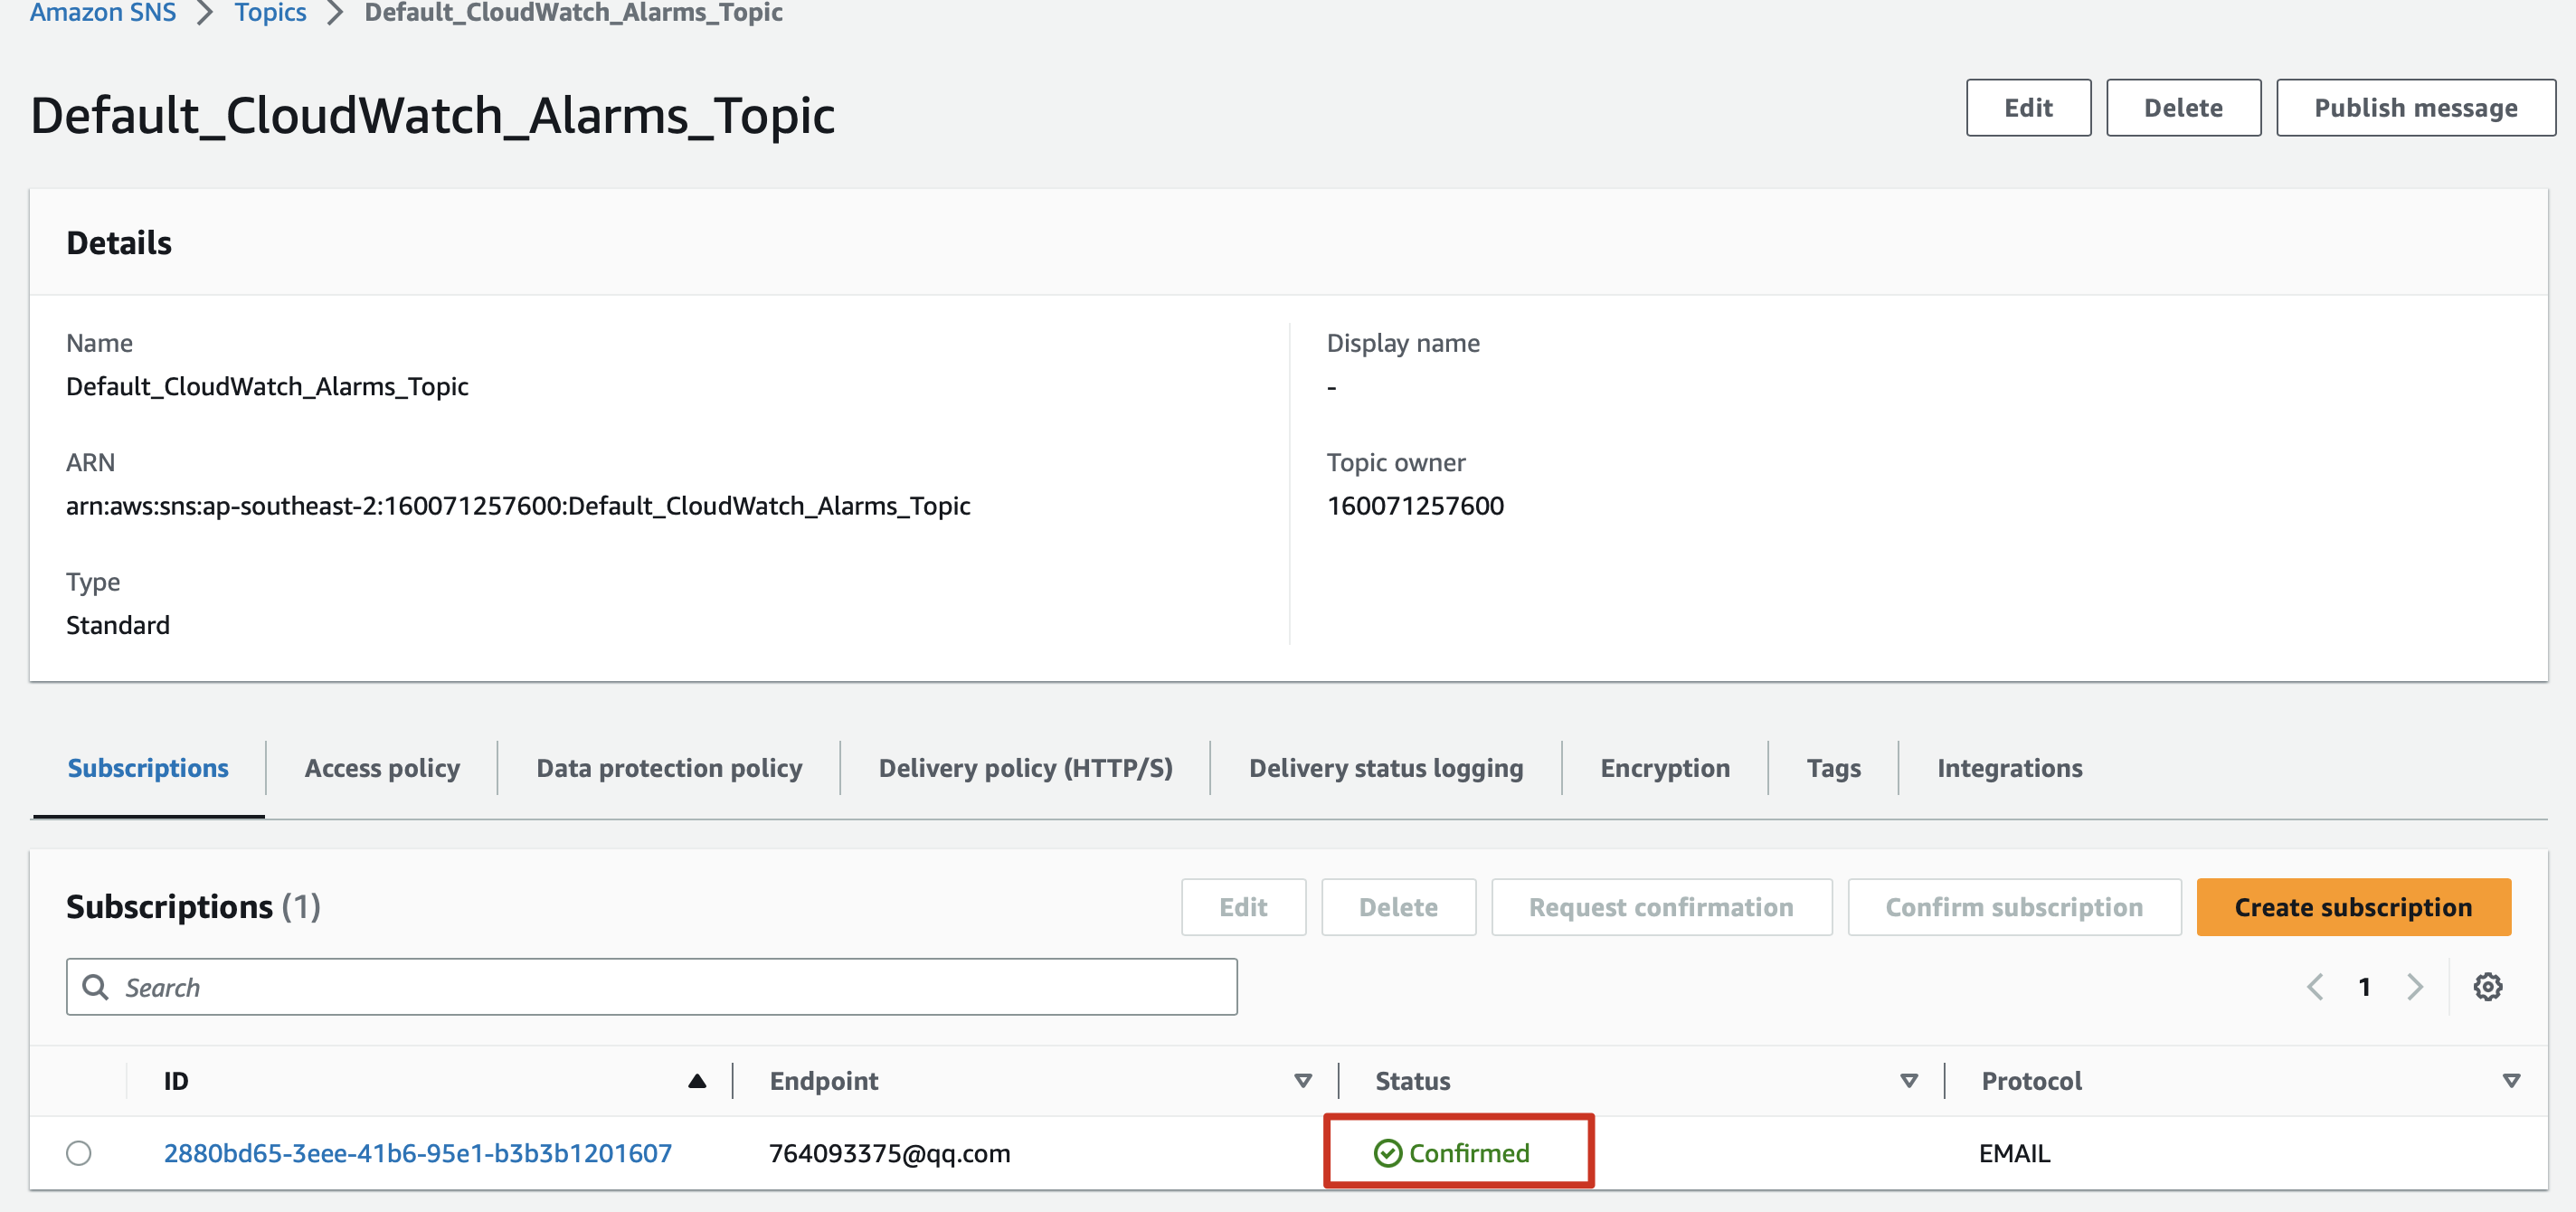Go to next subscriptions page arrow
The width and height of the screenshot is (2576, 1212).
[2415, 987]
